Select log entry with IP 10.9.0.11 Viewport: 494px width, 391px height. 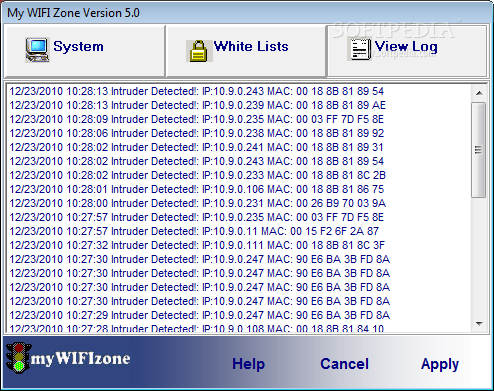tap(194, 231)
